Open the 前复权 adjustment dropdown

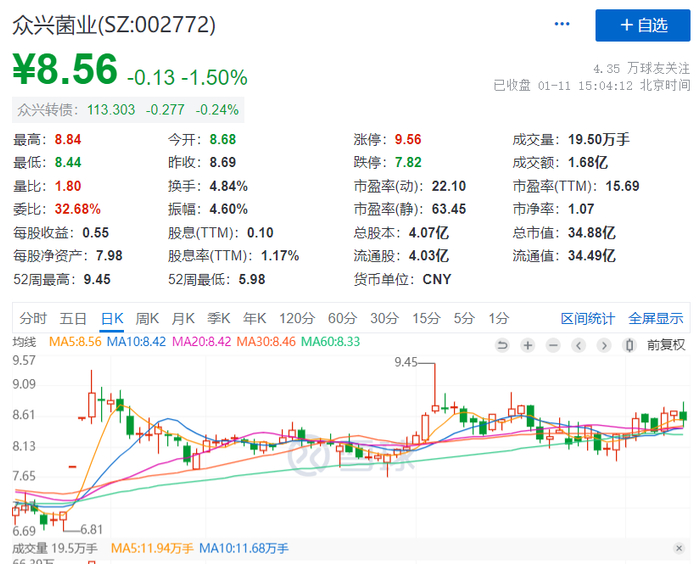click(665, 345)
